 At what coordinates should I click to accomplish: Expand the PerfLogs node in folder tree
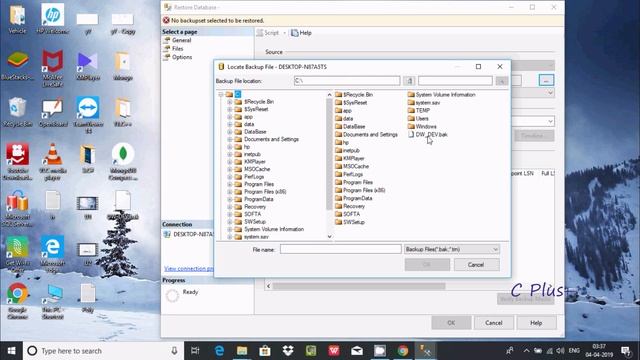pos(230,177)
